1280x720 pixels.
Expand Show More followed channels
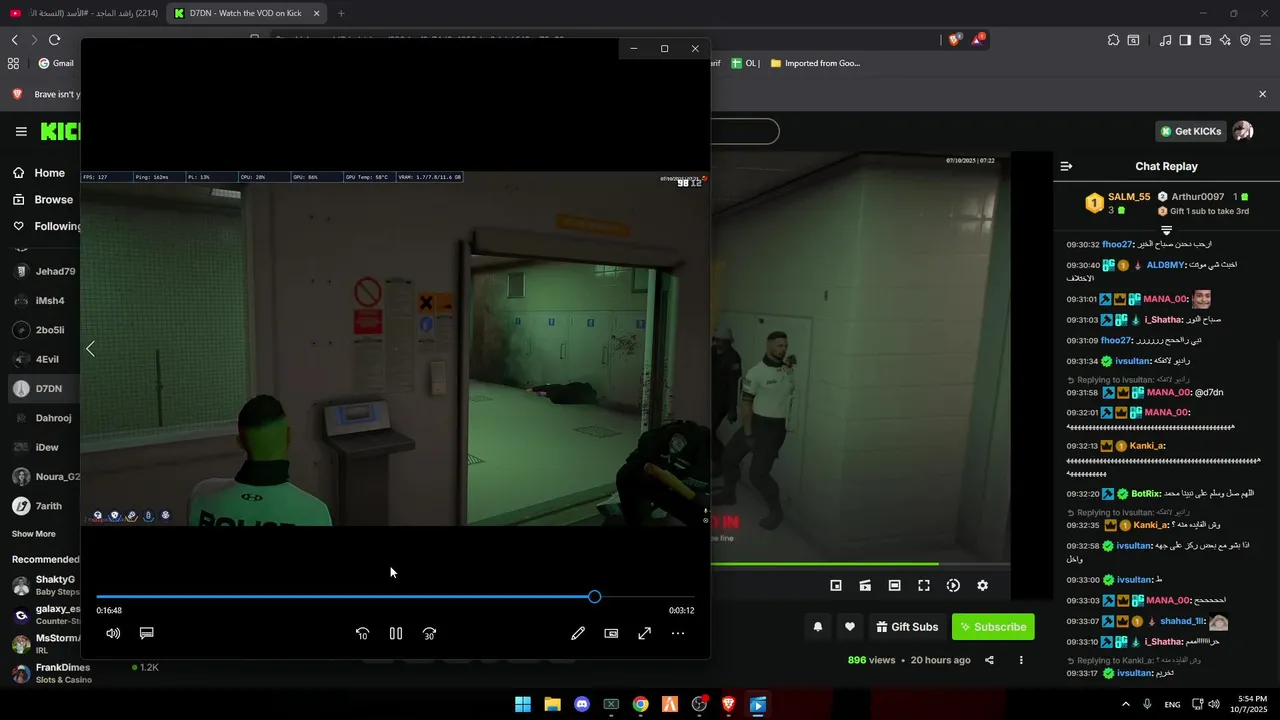tap(33, 534)
